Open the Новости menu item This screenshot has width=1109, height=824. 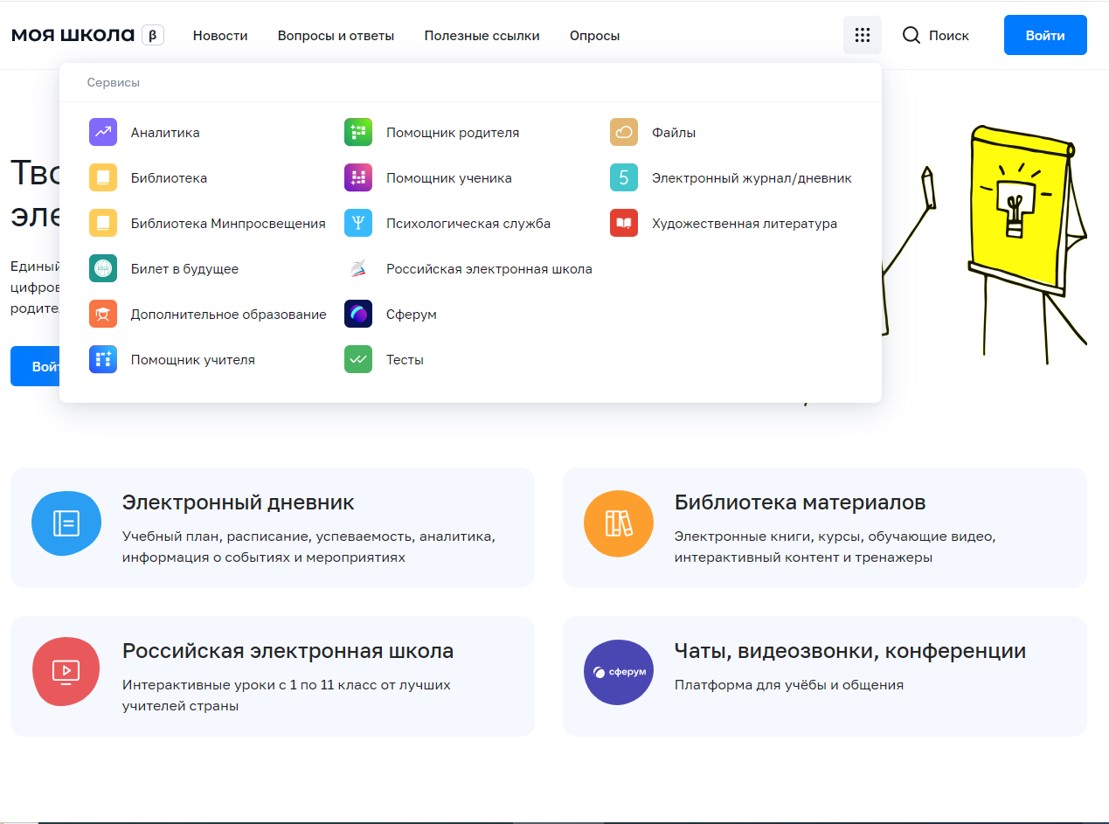pyautogui.click(x=220, y=36)
